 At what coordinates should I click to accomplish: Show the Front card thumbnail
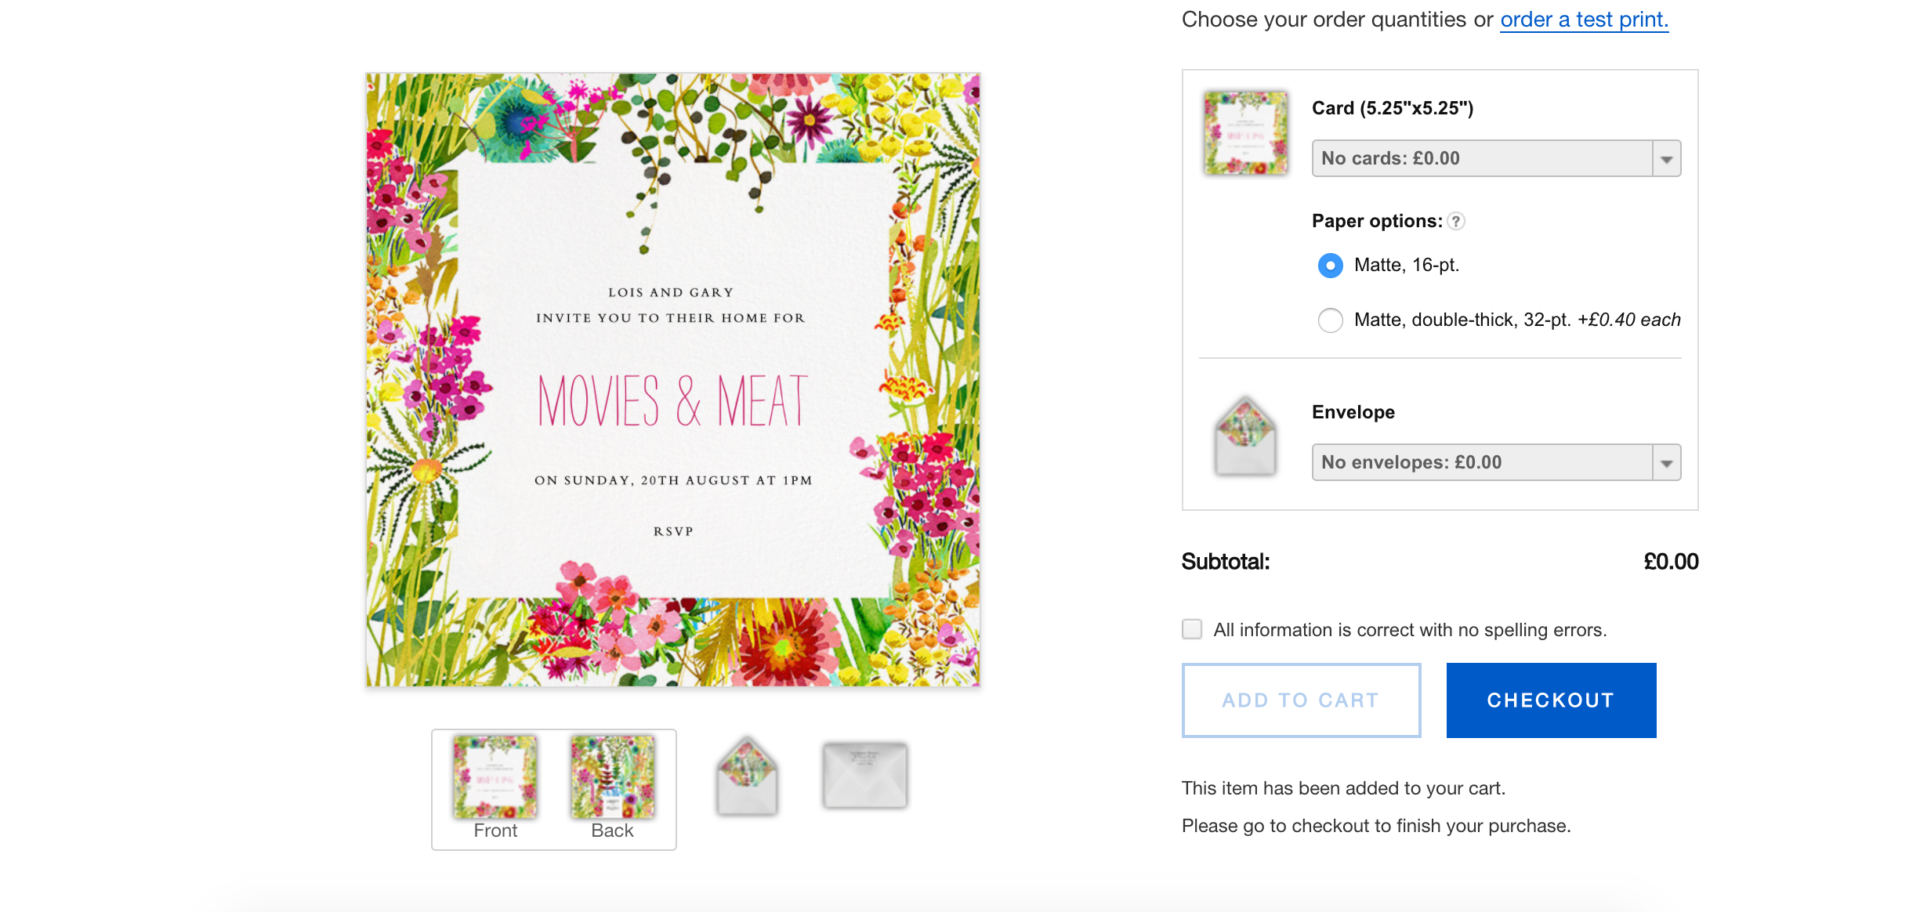(x=495, y=778)
